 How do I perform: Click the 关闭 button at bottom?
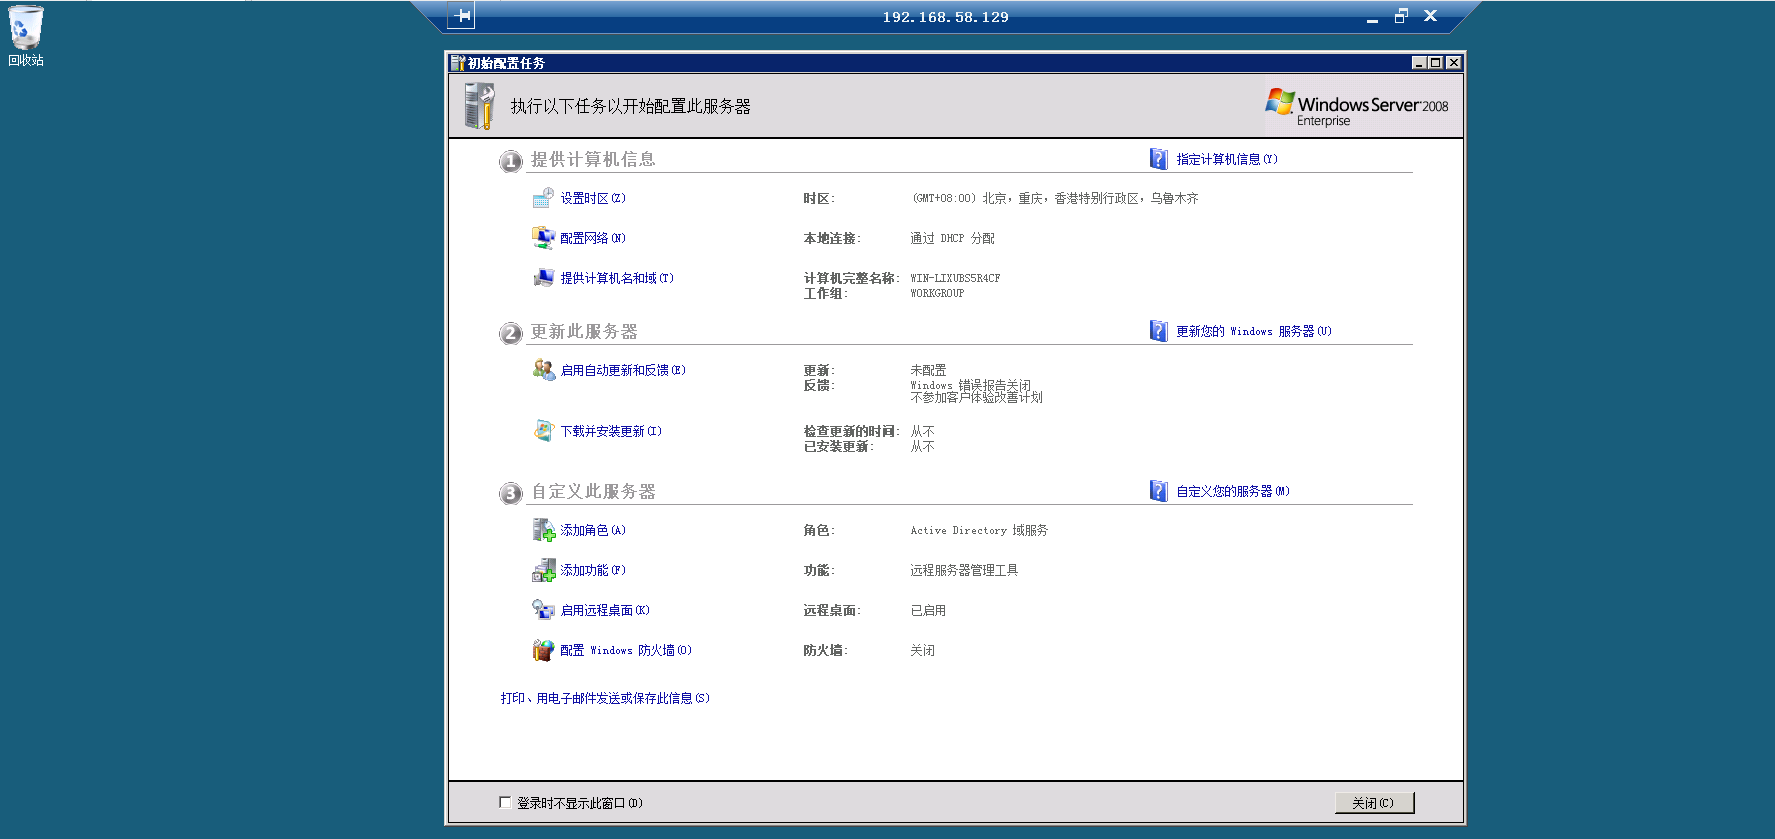1374,803
